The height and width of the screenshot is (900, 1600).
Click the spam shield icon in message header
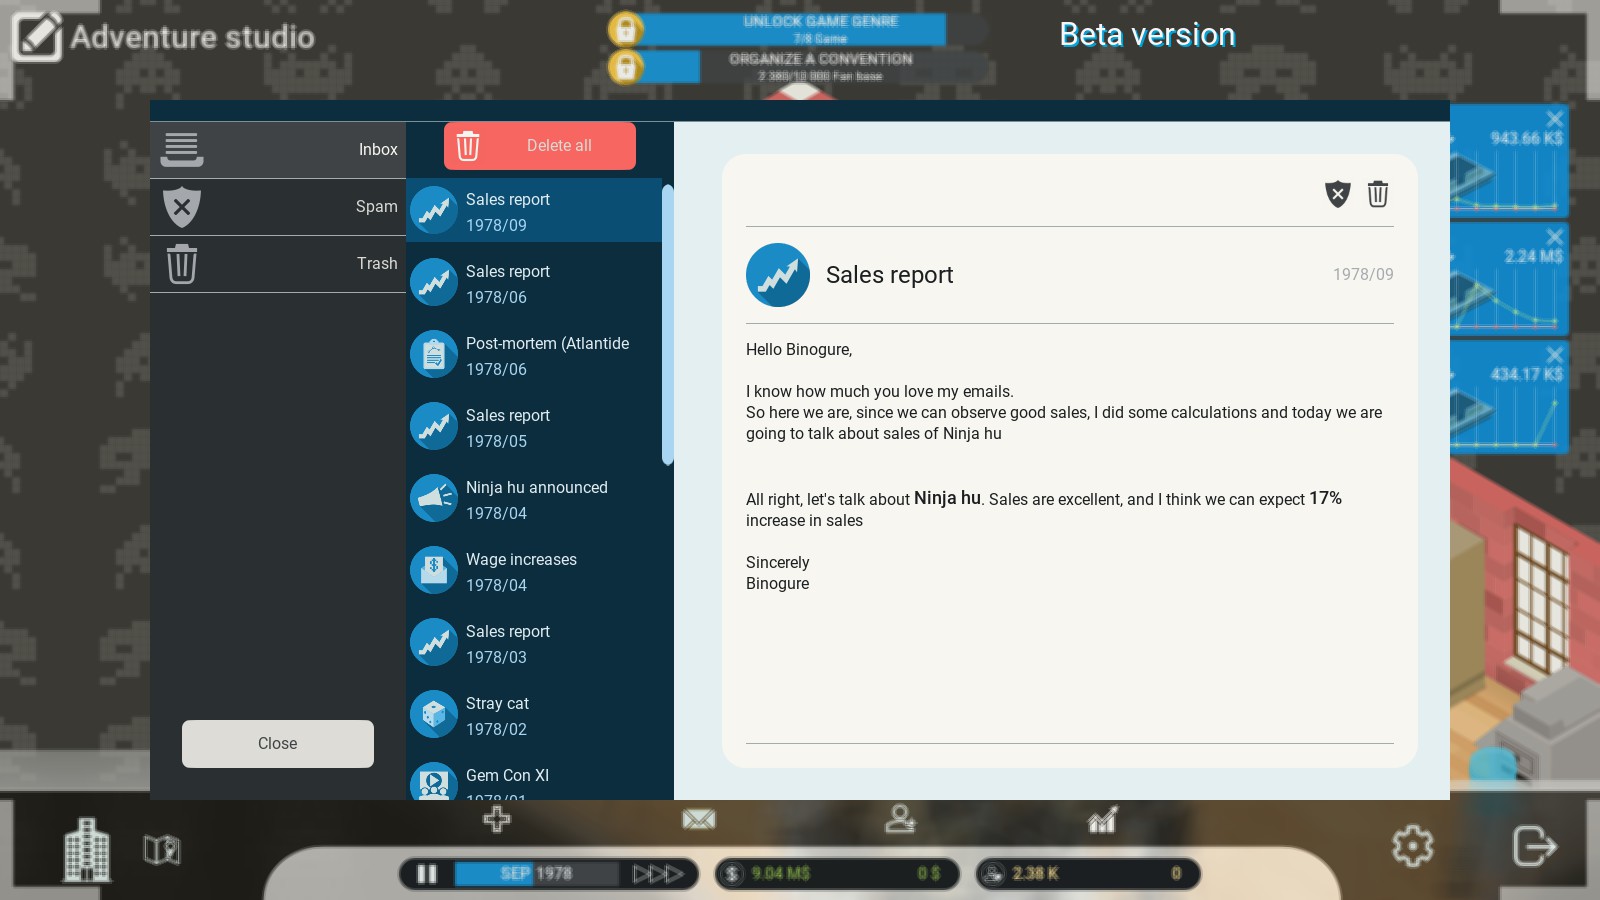pos(1337,194)
